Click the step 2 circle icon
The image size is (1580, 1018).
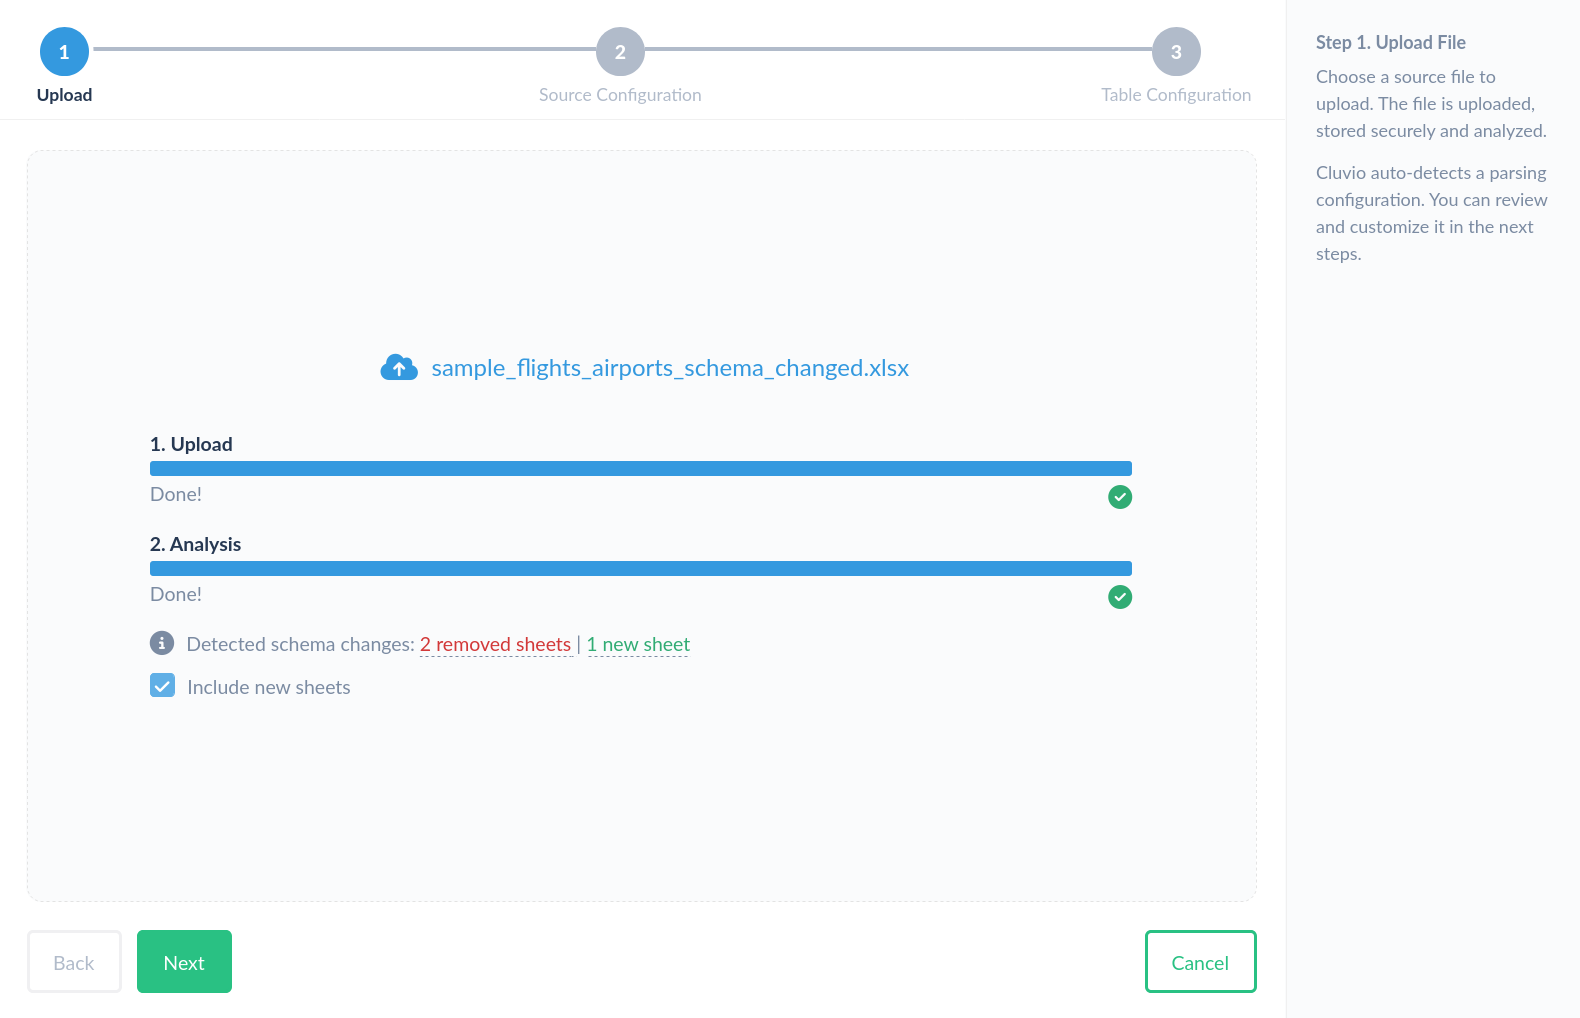(620, 52)
